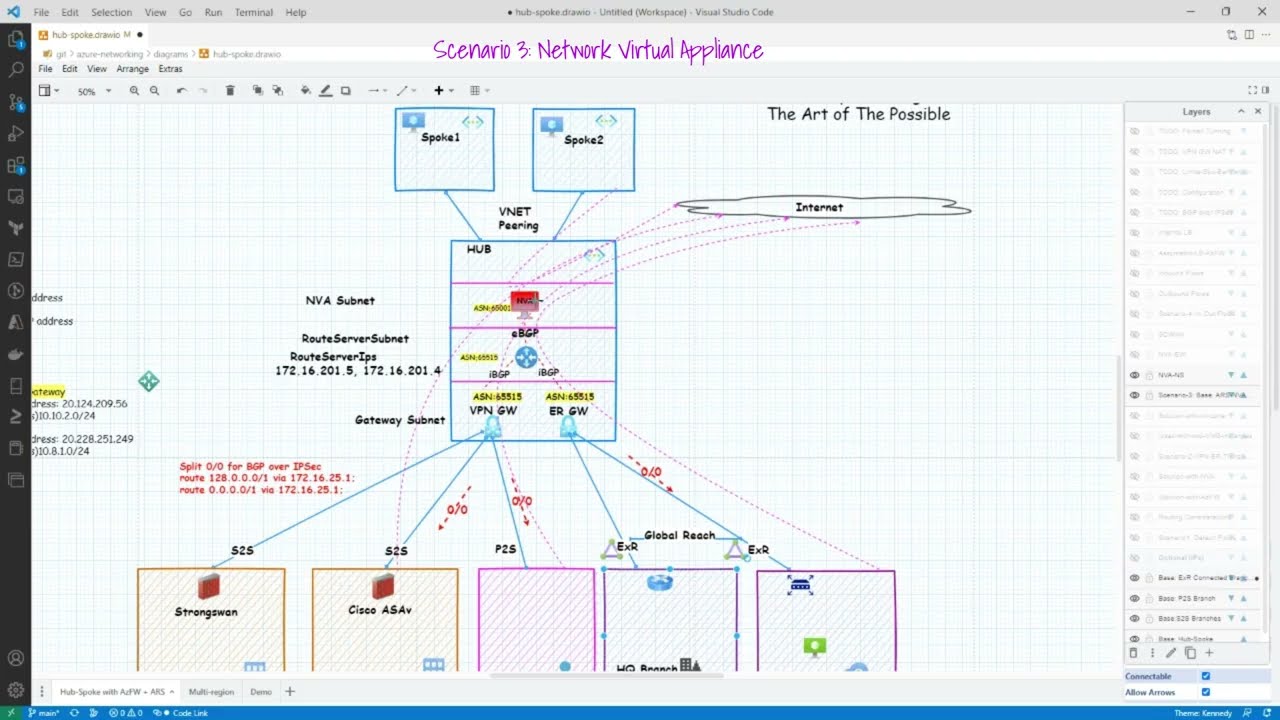Open the VS Code Selection menu
This screenshot has width=1280, height=720.
111,12
